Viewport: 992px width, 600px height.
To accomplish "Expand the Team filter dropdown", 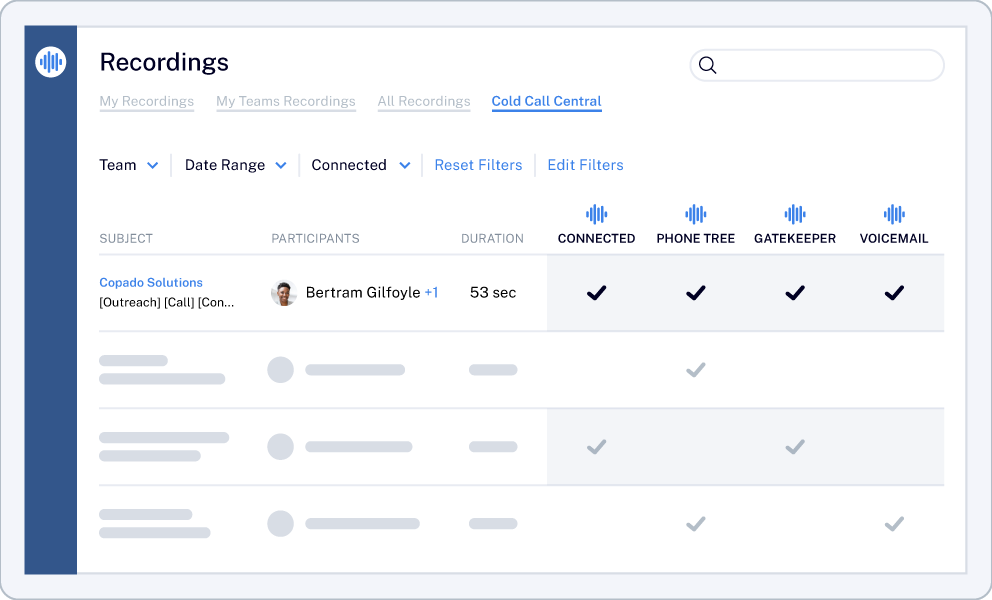I will 128,165.
